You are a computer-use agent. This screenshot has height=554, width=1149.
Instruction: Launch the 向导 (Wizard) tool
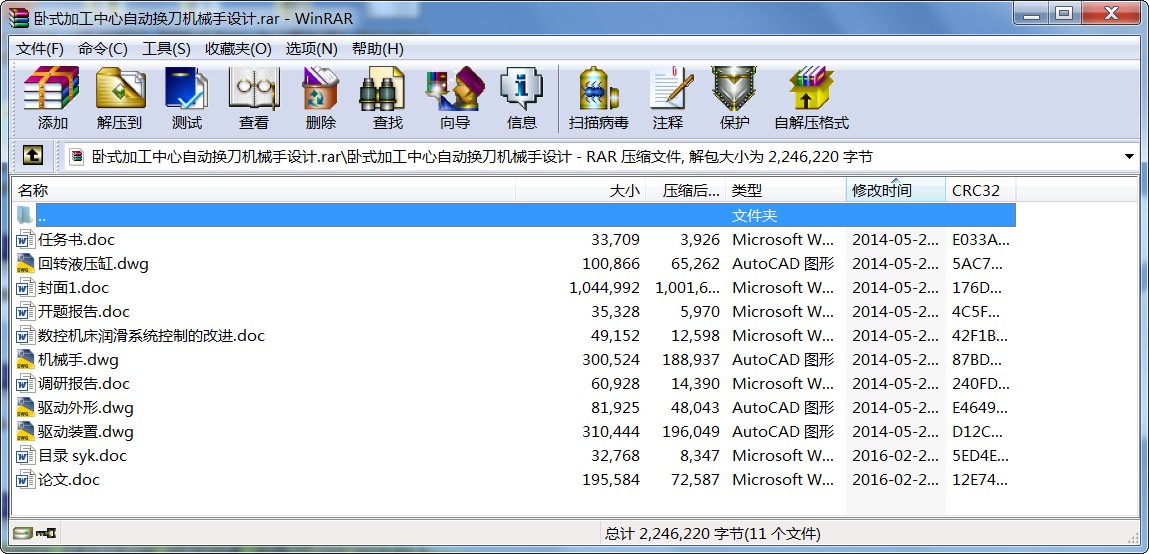click(x=455, y=98)
